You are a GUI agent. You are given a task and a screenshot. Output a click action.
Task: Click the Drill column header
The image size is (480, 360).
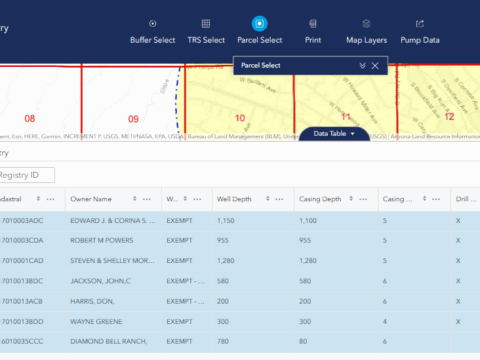(x=466, y=199)
